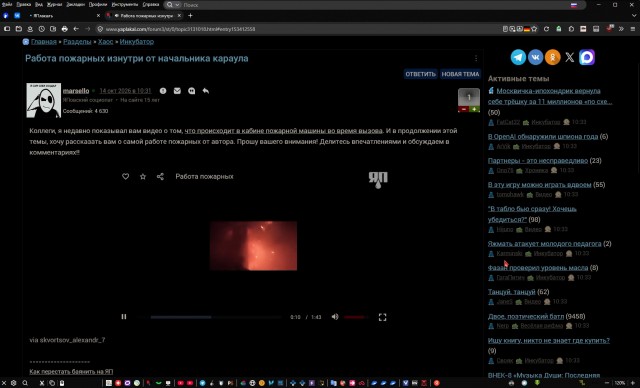Open topic 'Двое, поэтический батл'
Viewport: 640px width, 388px height.
[x=526, y=316]
